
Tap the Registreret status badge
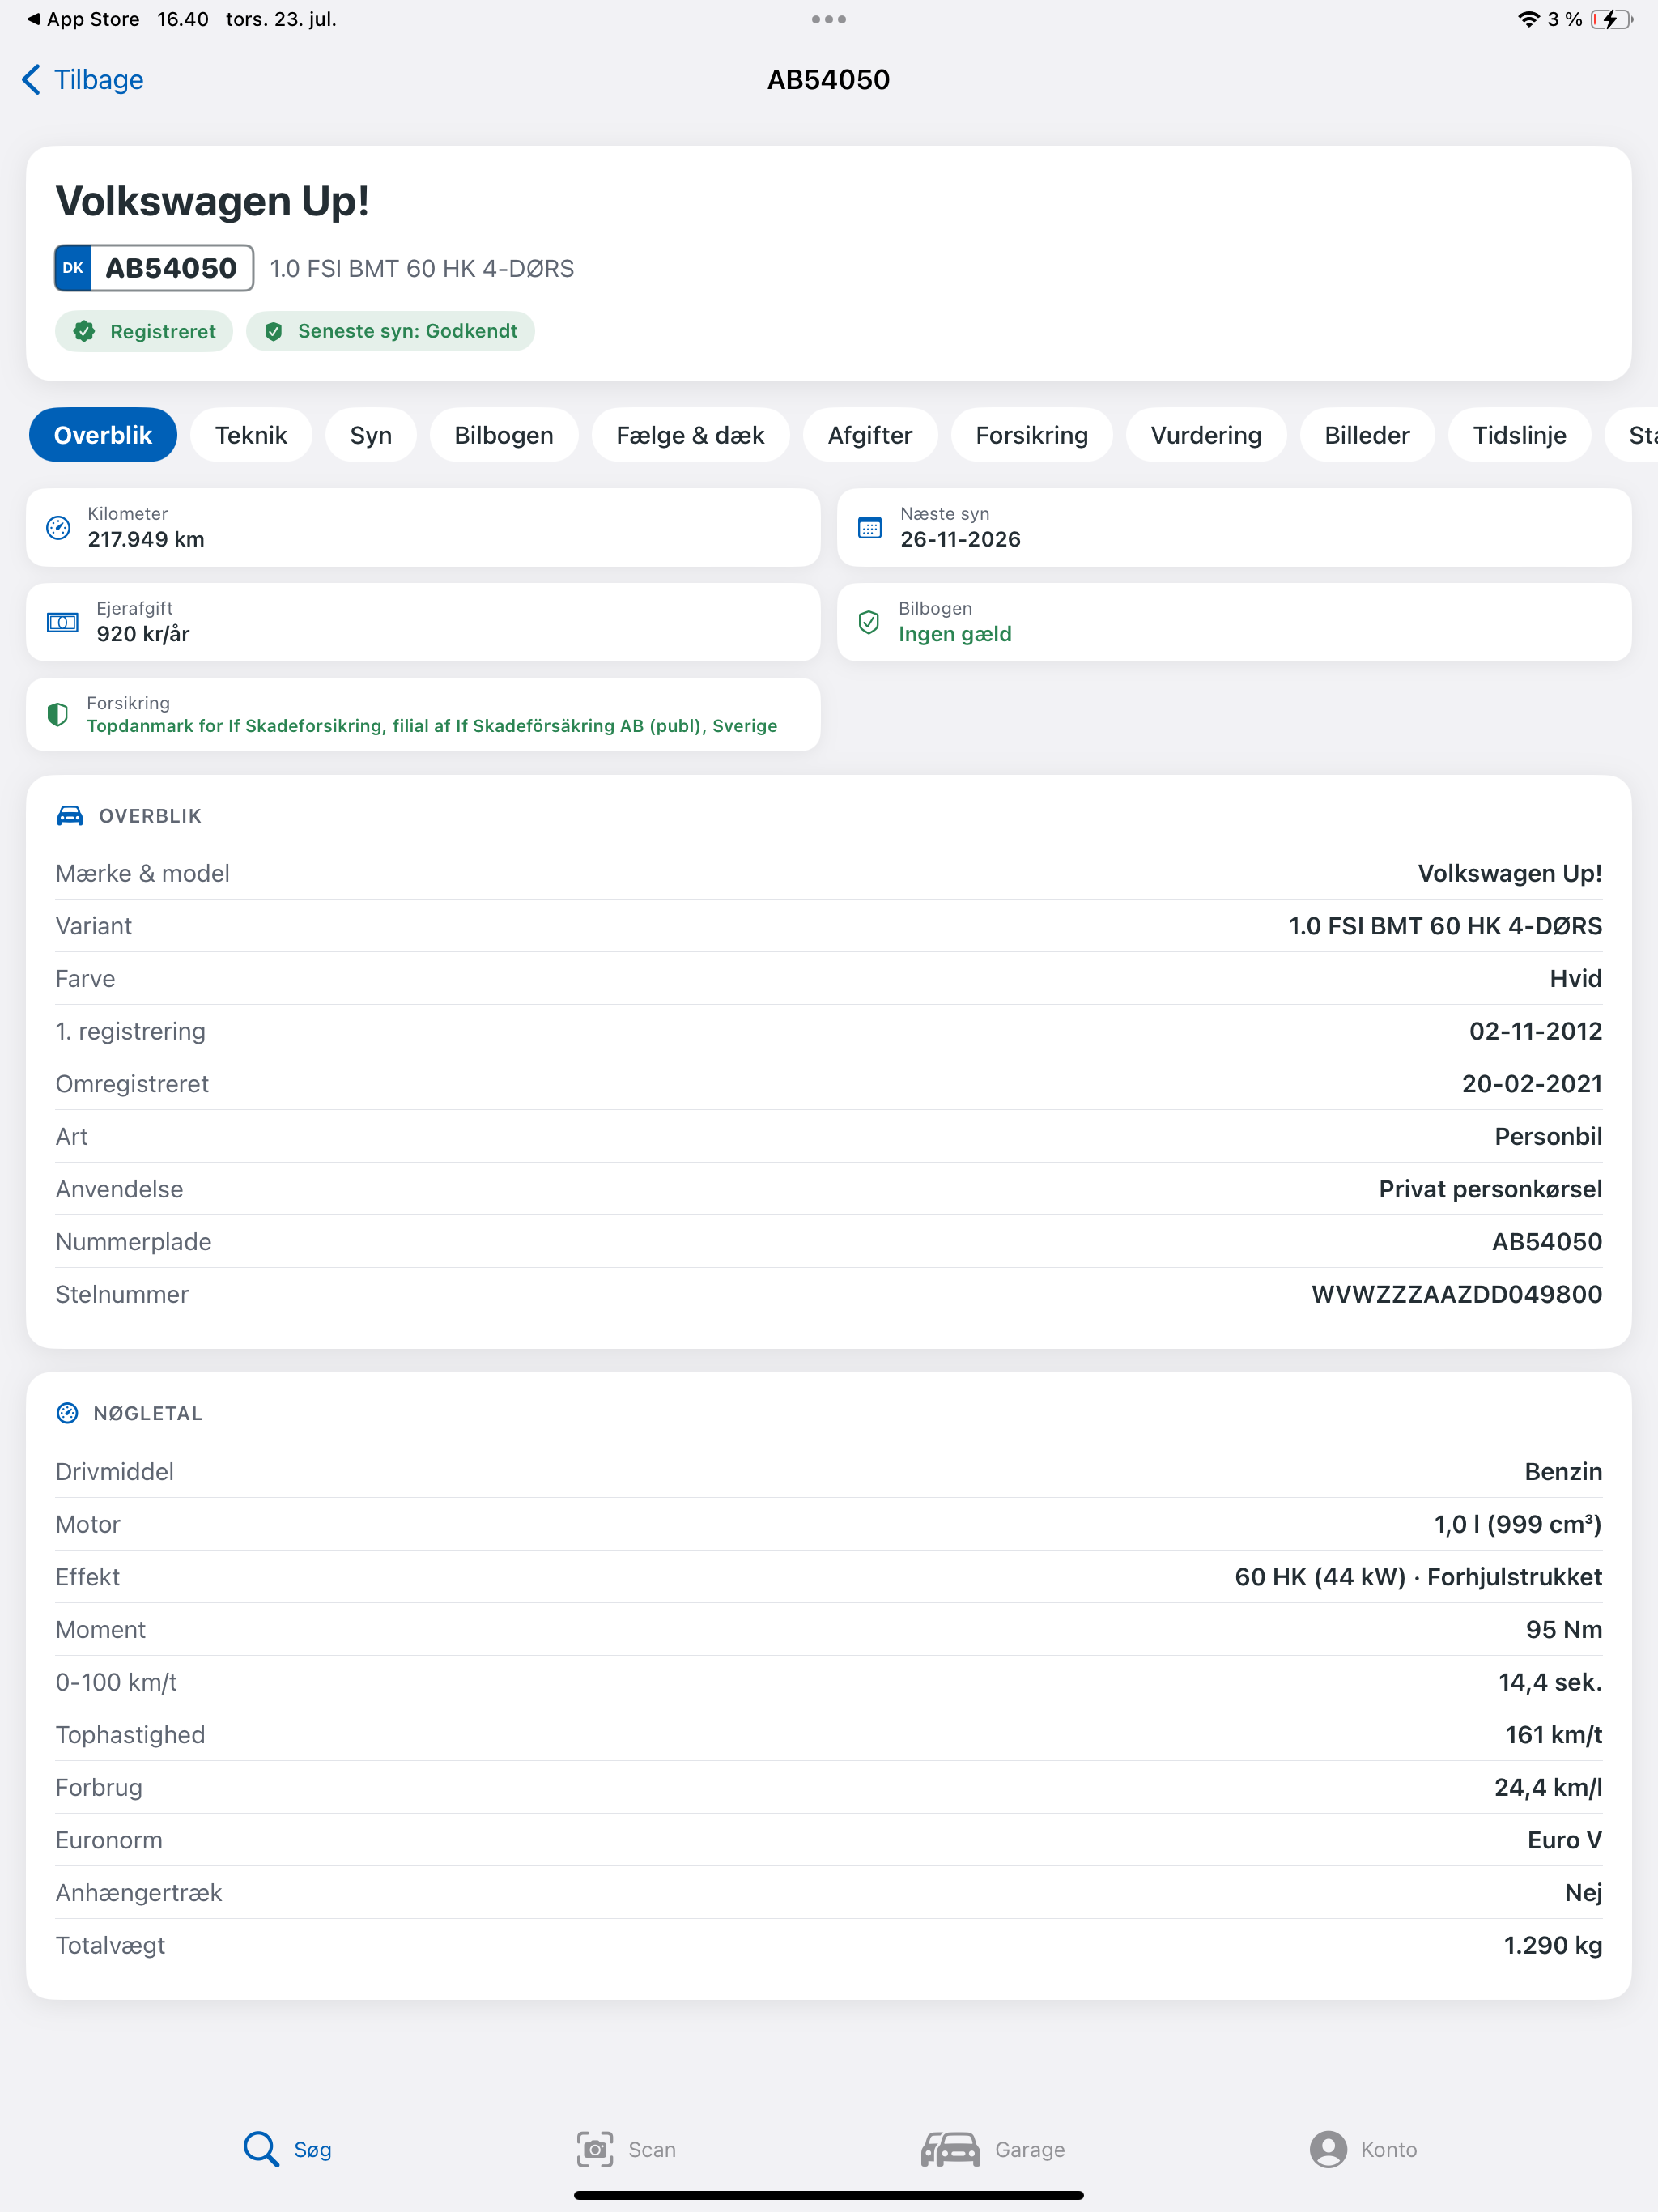tap(144, 331)
